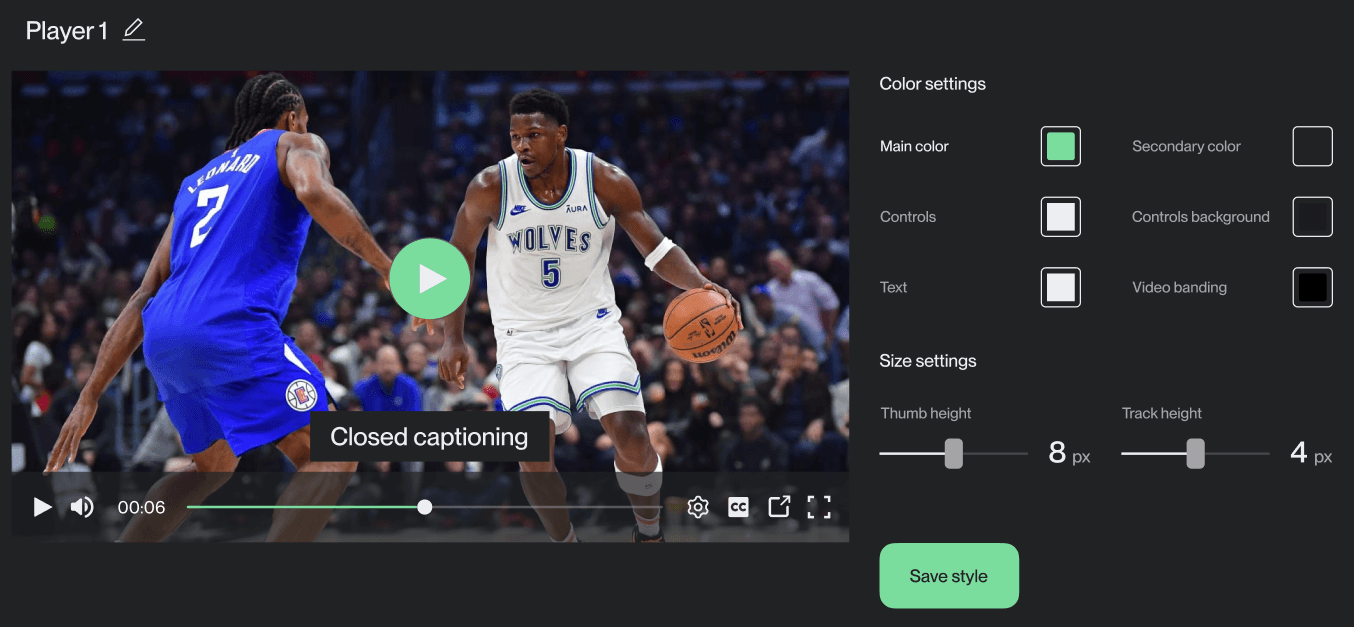Click the Thumb height label
Screen dimensions: 1354x627
926,413
